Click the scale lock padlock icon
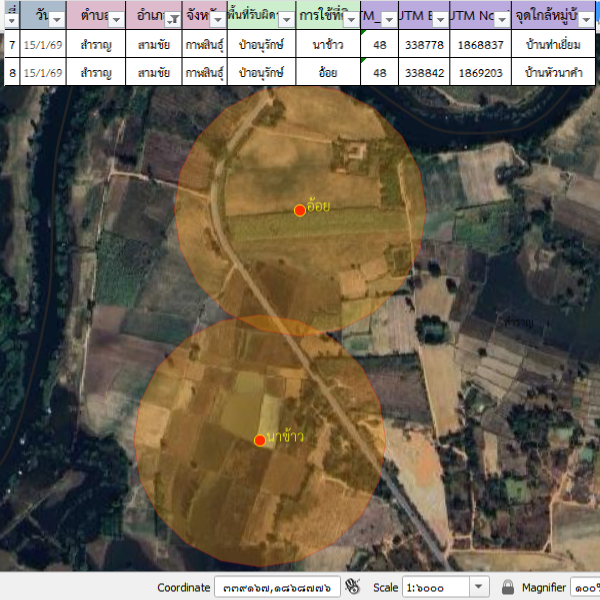Viewport: 600px width, 600px height. (508, 587)
